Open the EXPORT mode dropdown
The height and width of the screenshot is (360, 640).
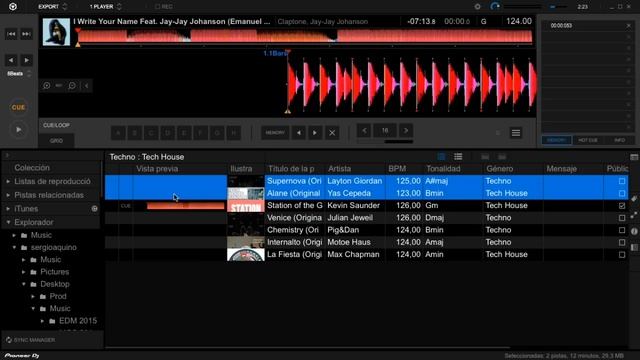pos(52,7)
